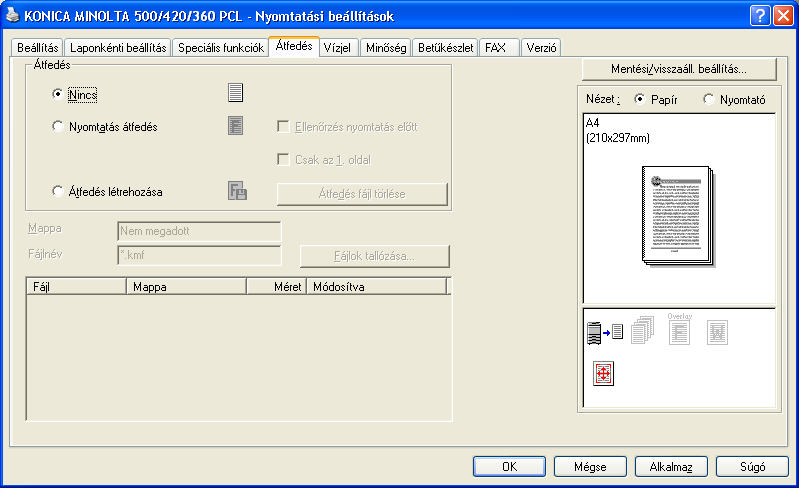Switch to the Vízjel tab
This screenshot has width=799, height=488.
tap(337, 48)
